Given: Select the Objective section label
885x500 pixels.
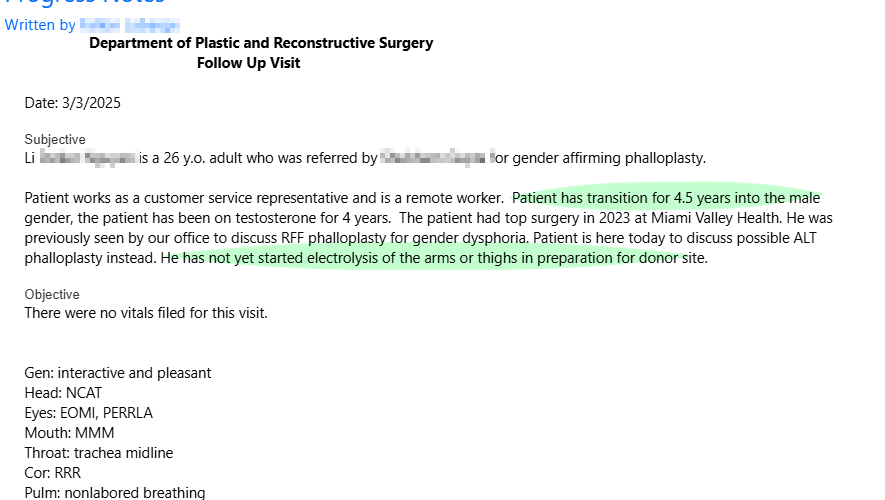Looking at the screenshot, I should tap(52, 295).
